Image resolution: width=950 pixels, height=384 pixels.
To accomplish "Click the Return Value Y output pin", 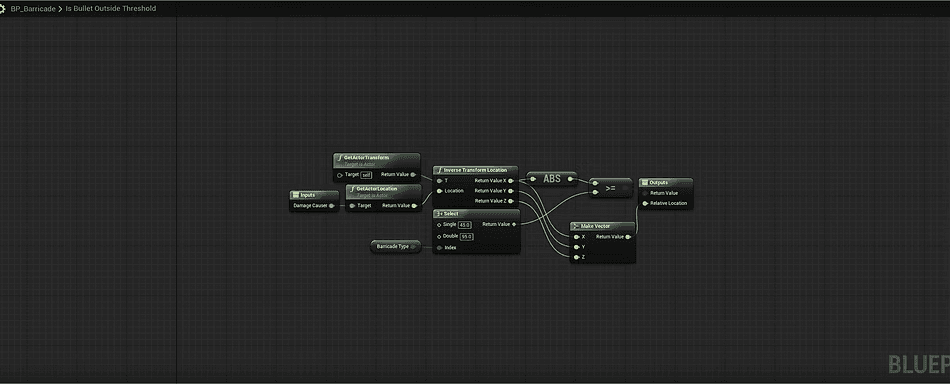I will click(511, 191).
